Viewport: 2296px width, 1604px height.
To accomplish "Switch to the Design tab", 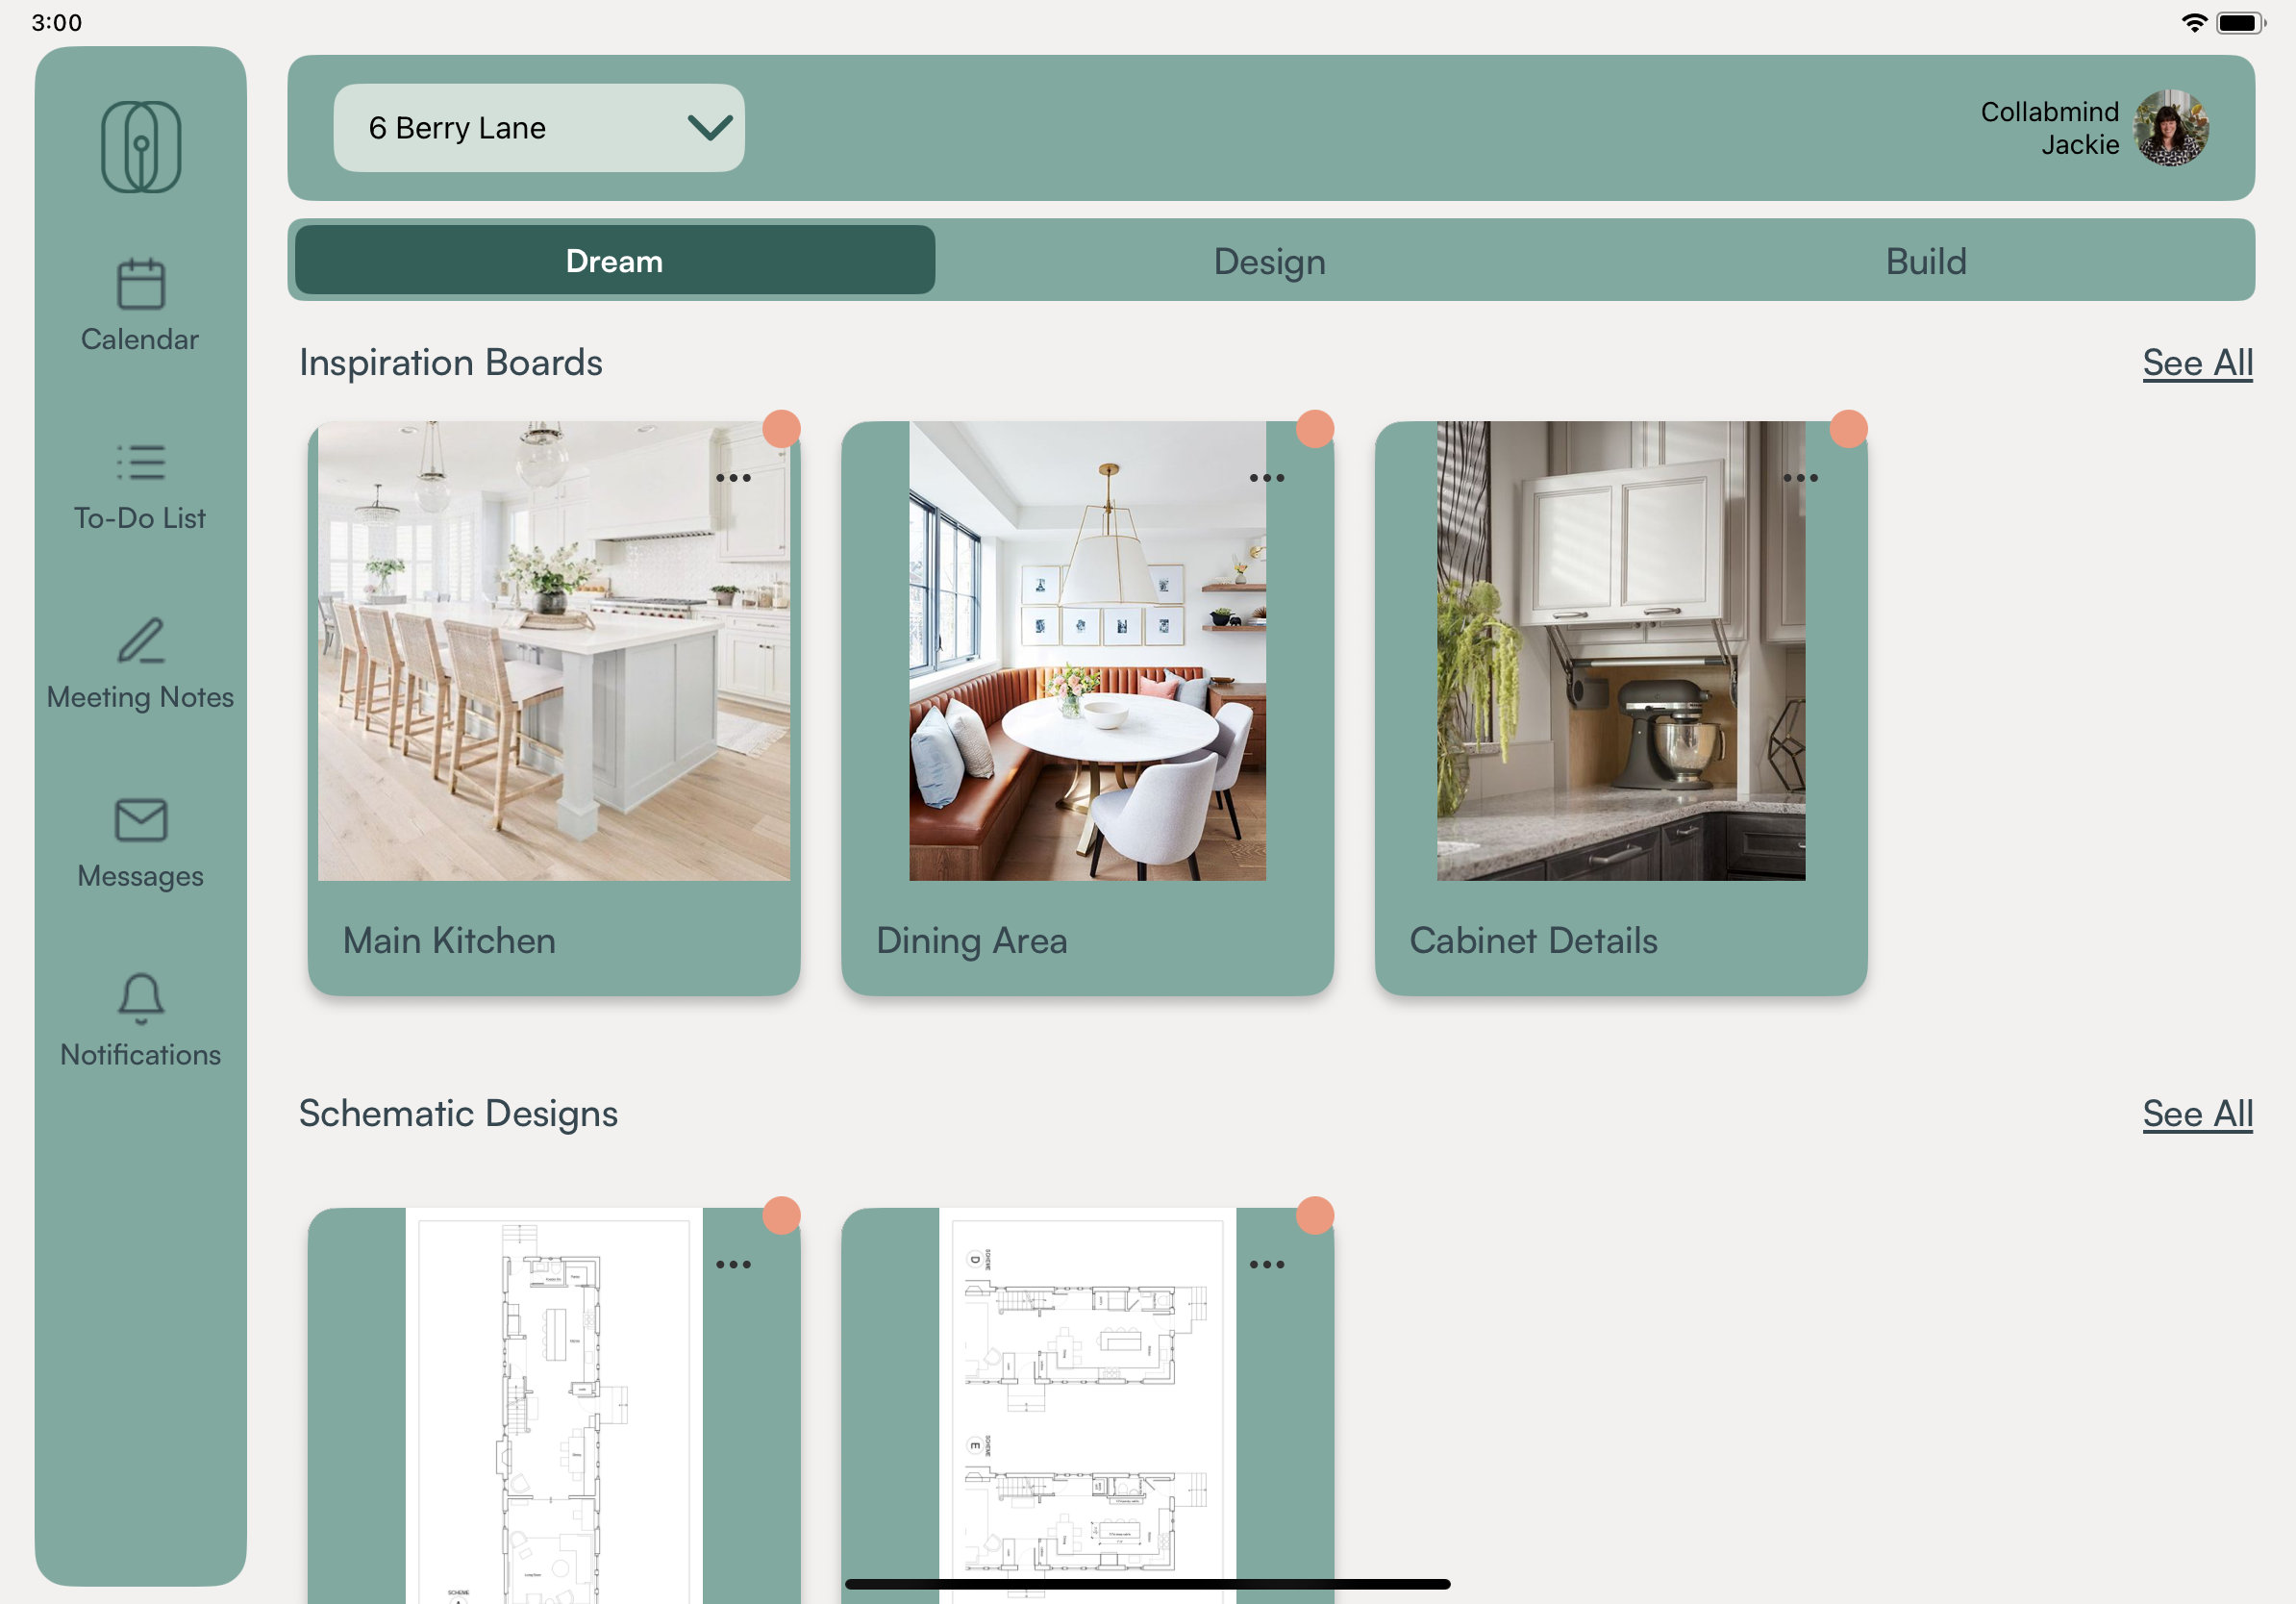I will 1269,262.
